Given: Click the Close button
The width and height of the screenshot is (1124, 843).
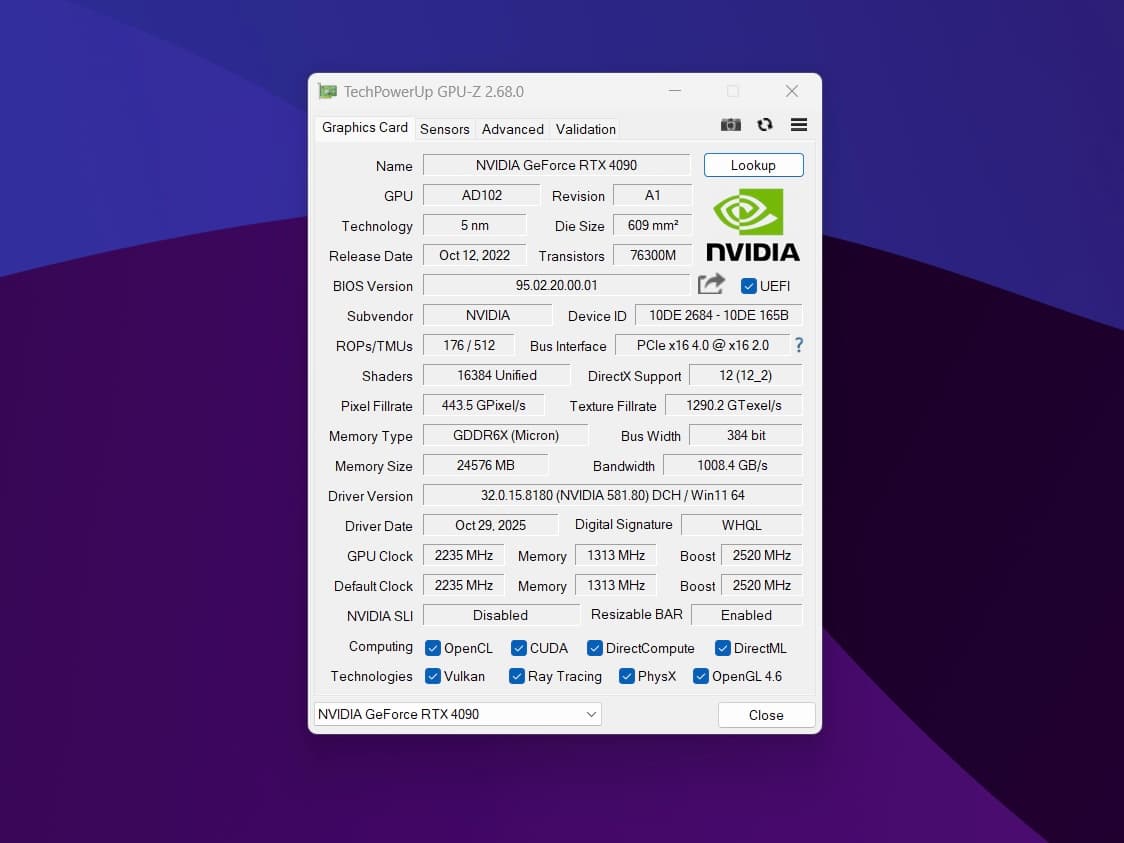Looking at the screenshot, I should 766,715.
